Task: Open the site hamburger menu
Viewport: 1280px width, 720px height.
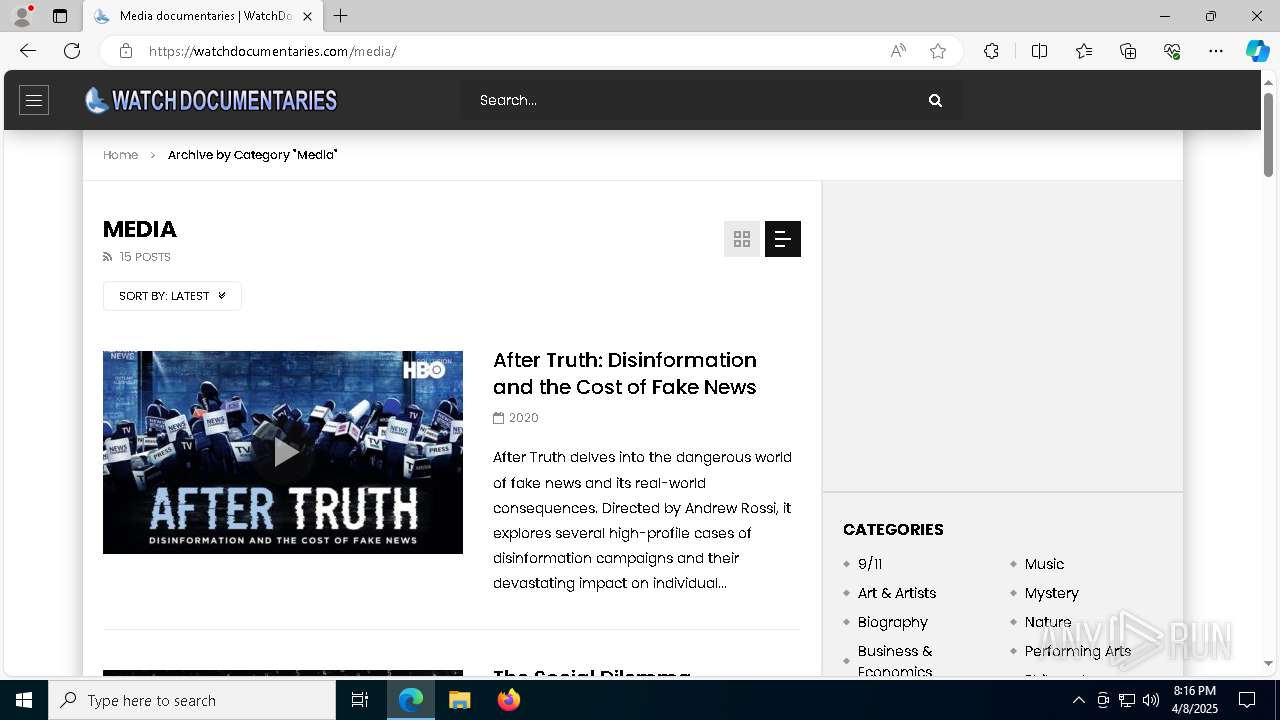Action: [x=34, y=100]
